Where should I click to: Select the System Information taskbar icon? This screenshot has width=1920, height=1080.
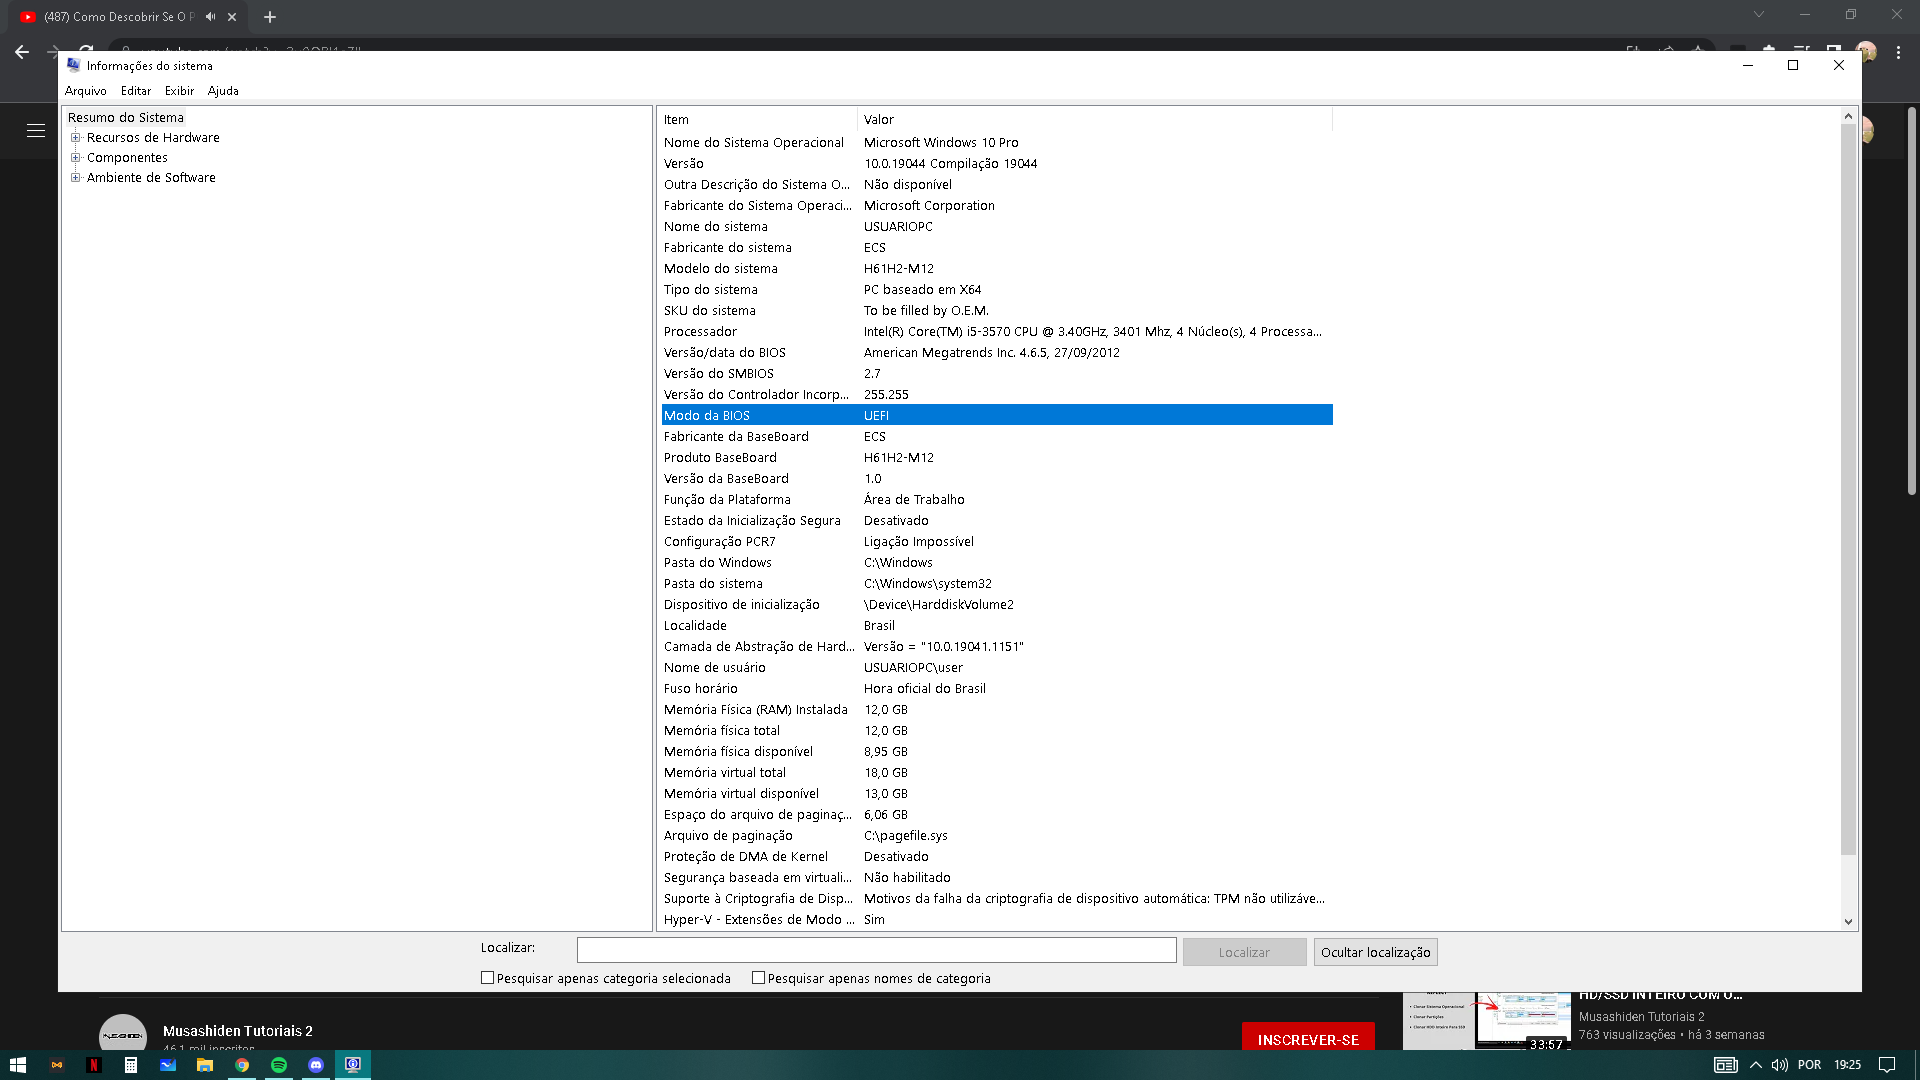pyautogui.click(x=352, y=1065)
